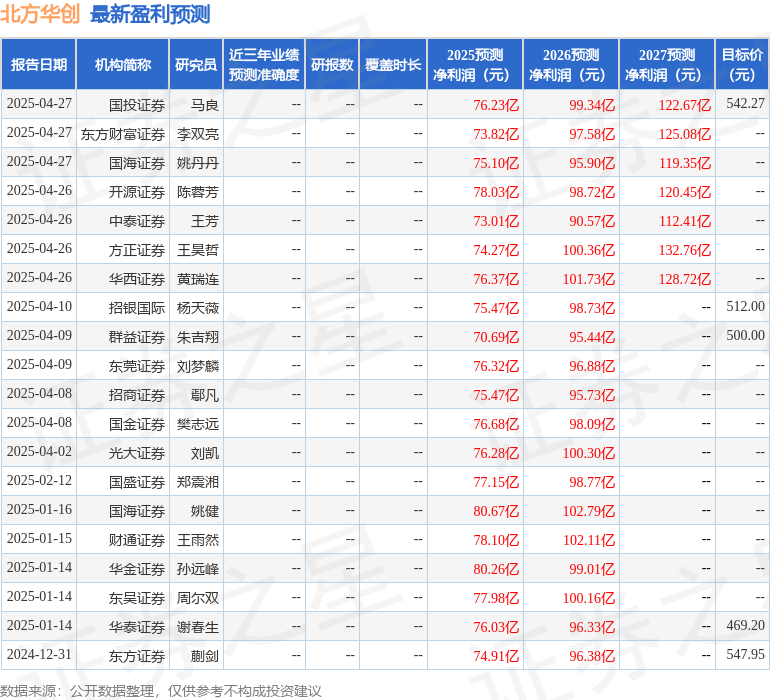Select analyst 陈蓉芳 in the 开源证券 row

coord(198,192)
